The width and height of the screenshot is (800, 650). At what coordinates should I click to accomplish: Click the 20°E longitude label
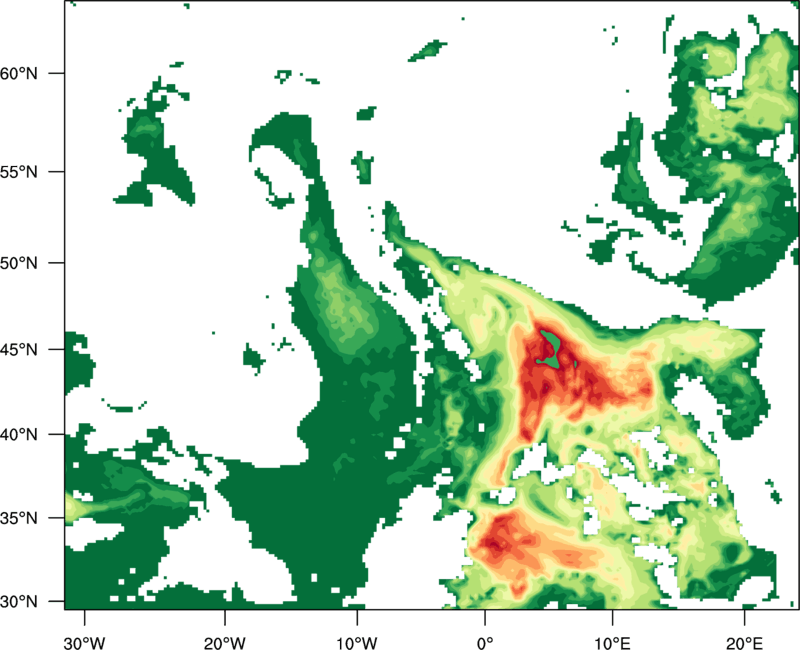[x=744, y=643]
